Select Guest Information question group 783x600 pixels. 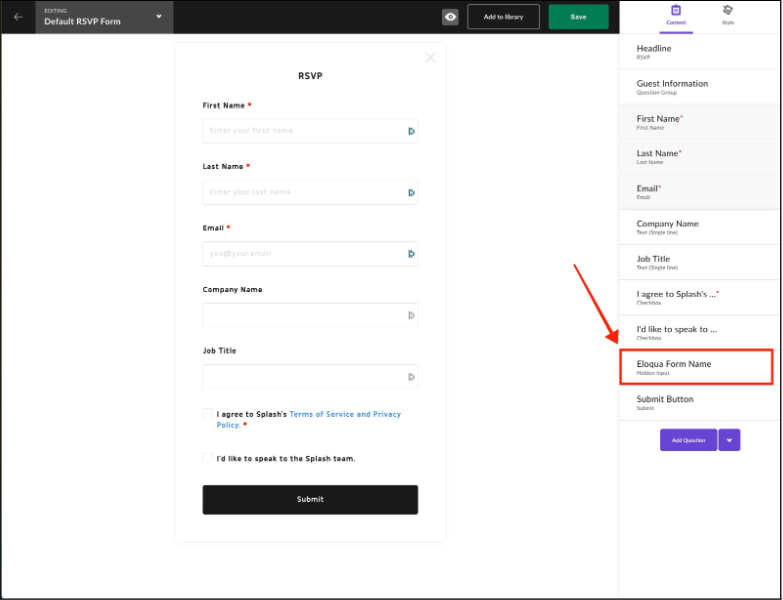[699, 87]
